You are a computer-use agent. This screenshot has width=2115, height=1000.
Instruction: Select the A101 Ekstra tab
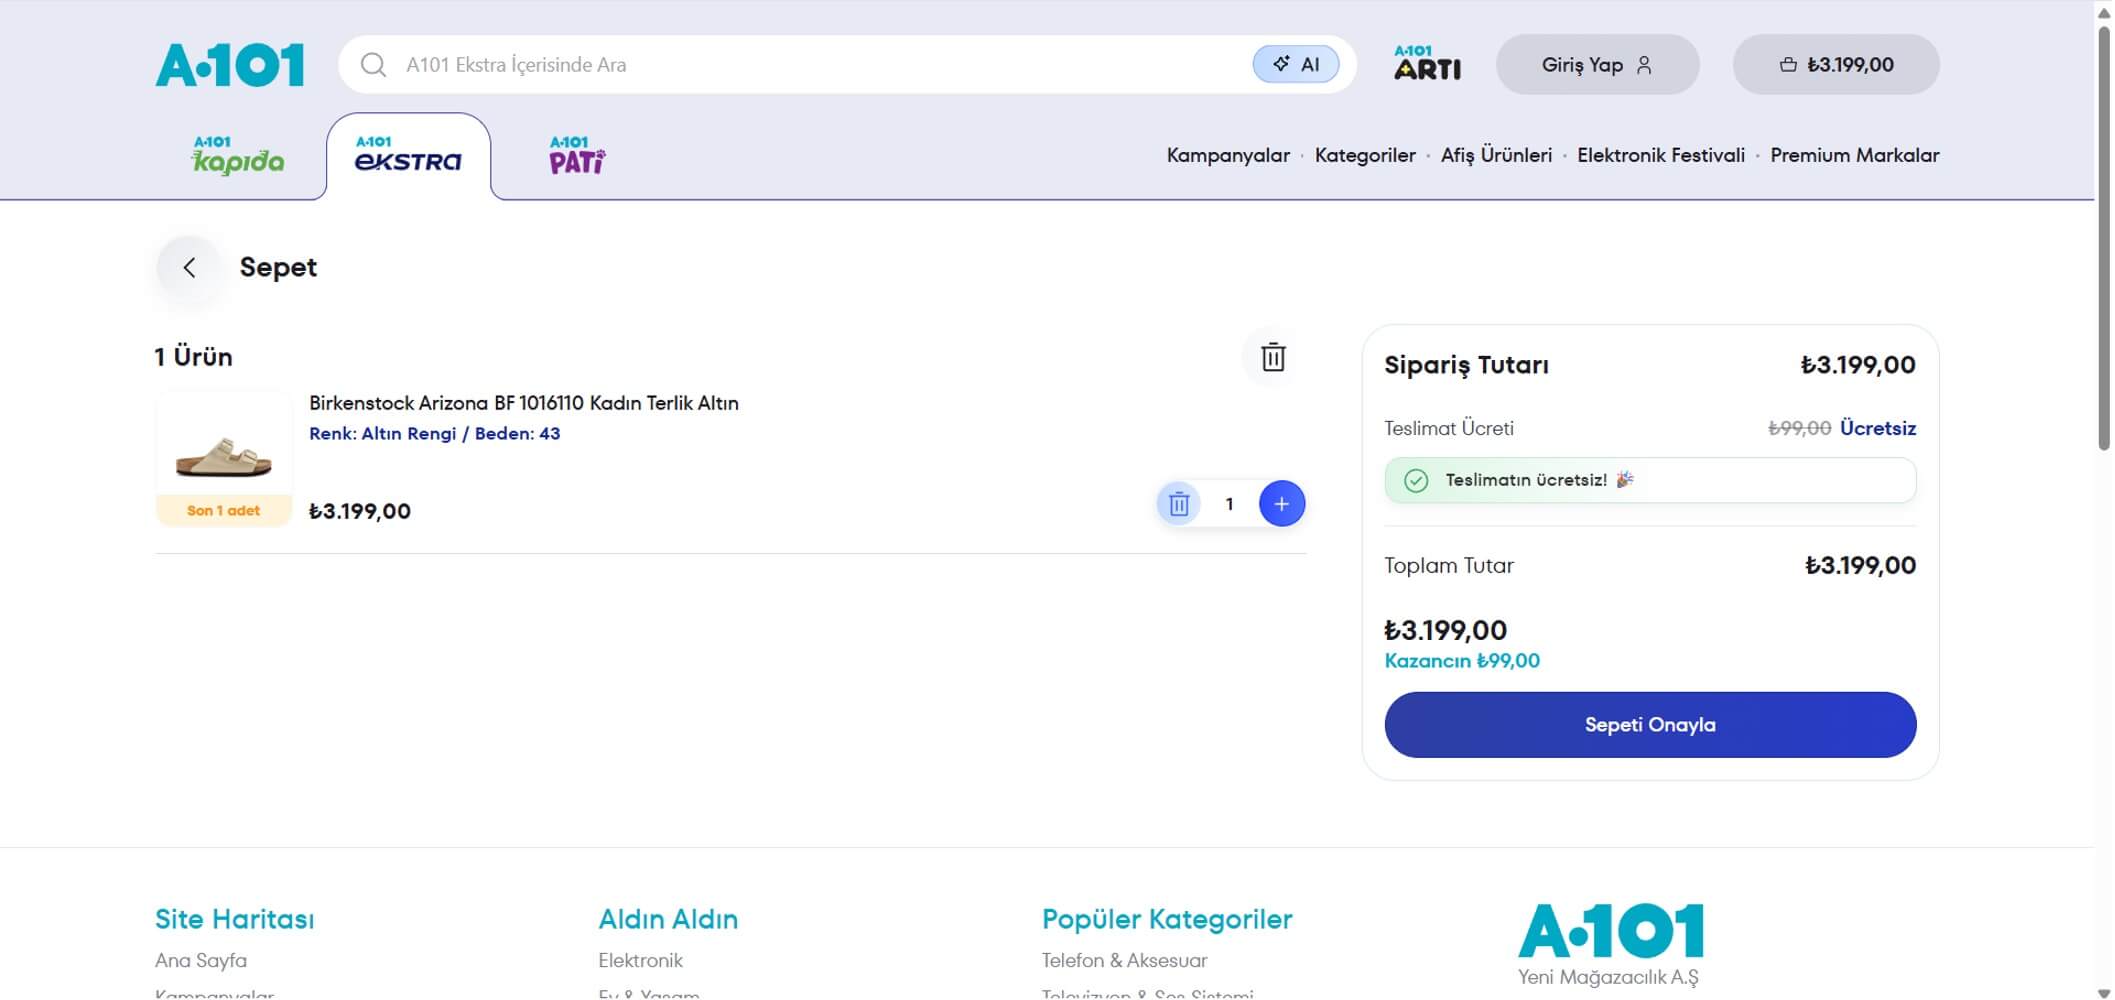tap(408, 156)
